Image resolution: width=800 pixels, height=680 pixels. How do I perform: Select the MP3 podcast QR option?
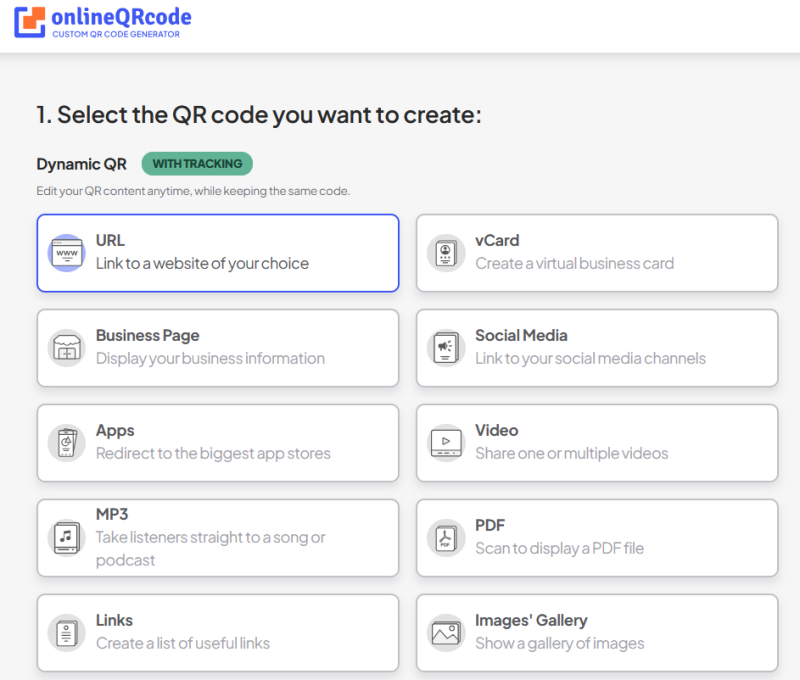pyautogui.click(x=218, y=538)
